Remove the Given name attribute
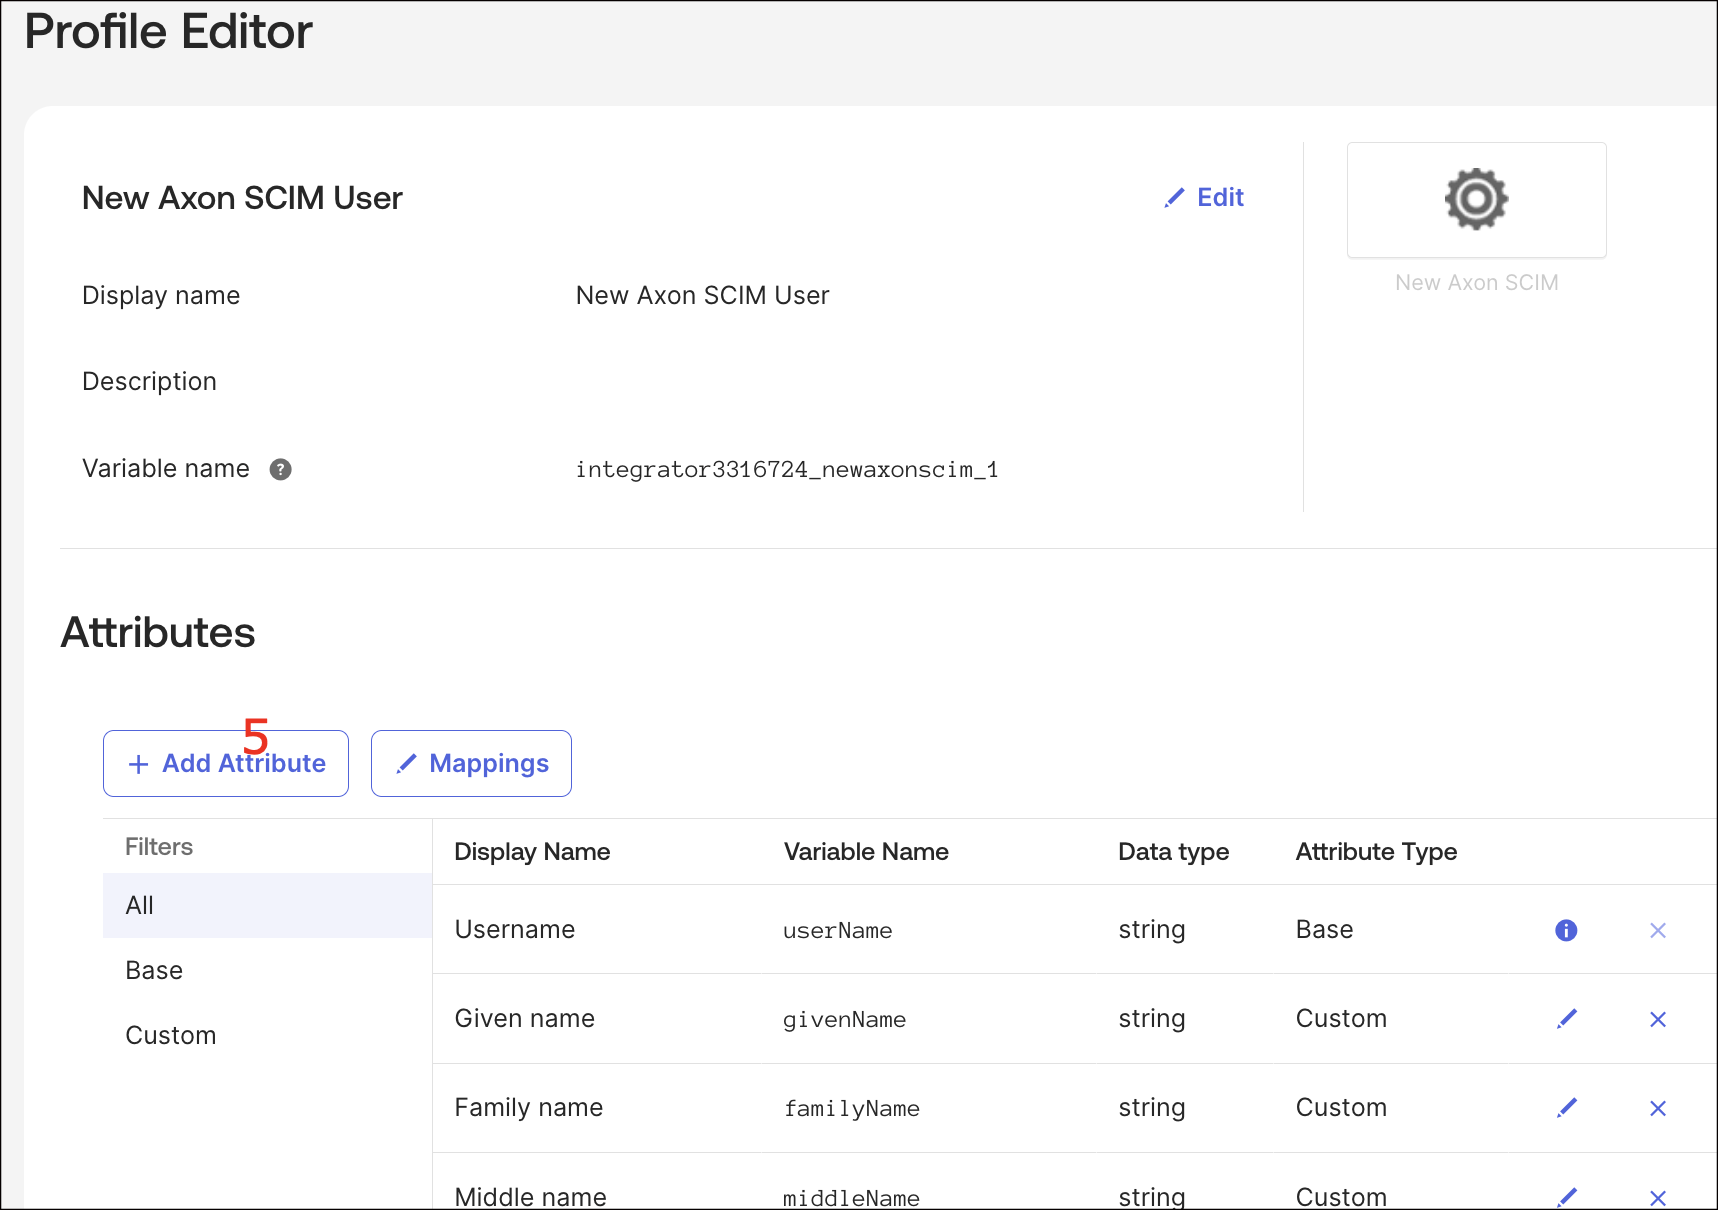This screenshot has width=1718, height=1210. click(x=1657, y=1019)
